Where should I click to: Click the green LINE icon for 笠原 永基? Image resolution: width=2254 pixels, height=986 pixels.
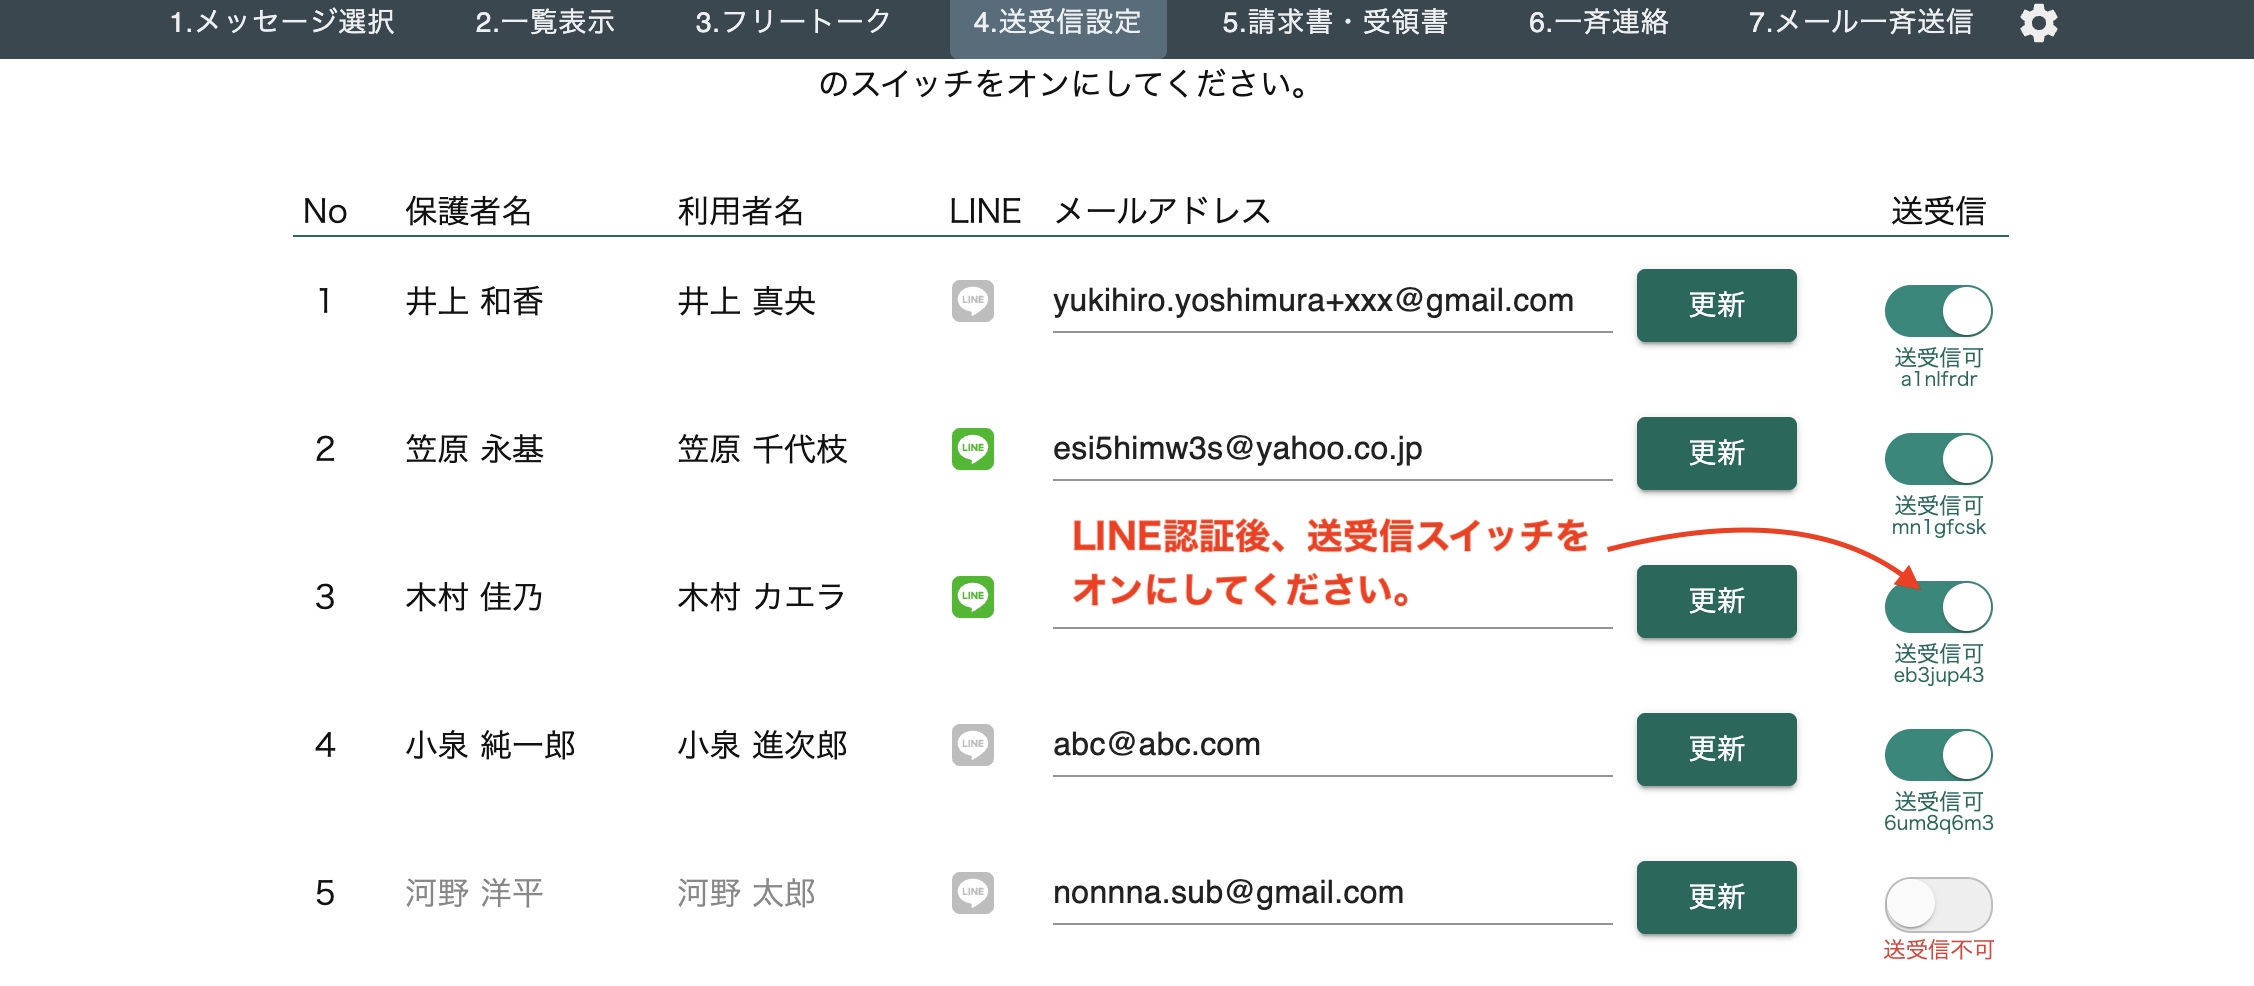[972, 449]
